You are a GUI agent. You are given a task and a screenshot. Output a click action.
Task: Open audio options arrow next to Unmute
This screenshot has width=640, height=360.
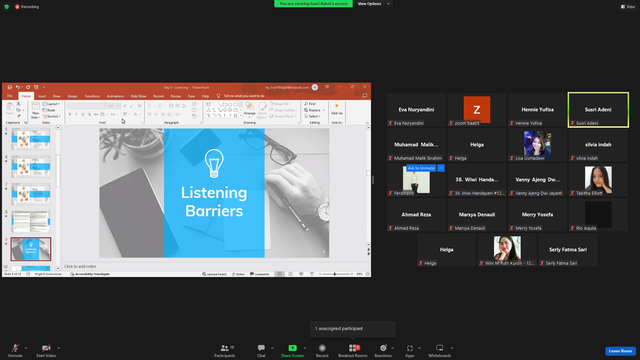click(x=26, y=348)
